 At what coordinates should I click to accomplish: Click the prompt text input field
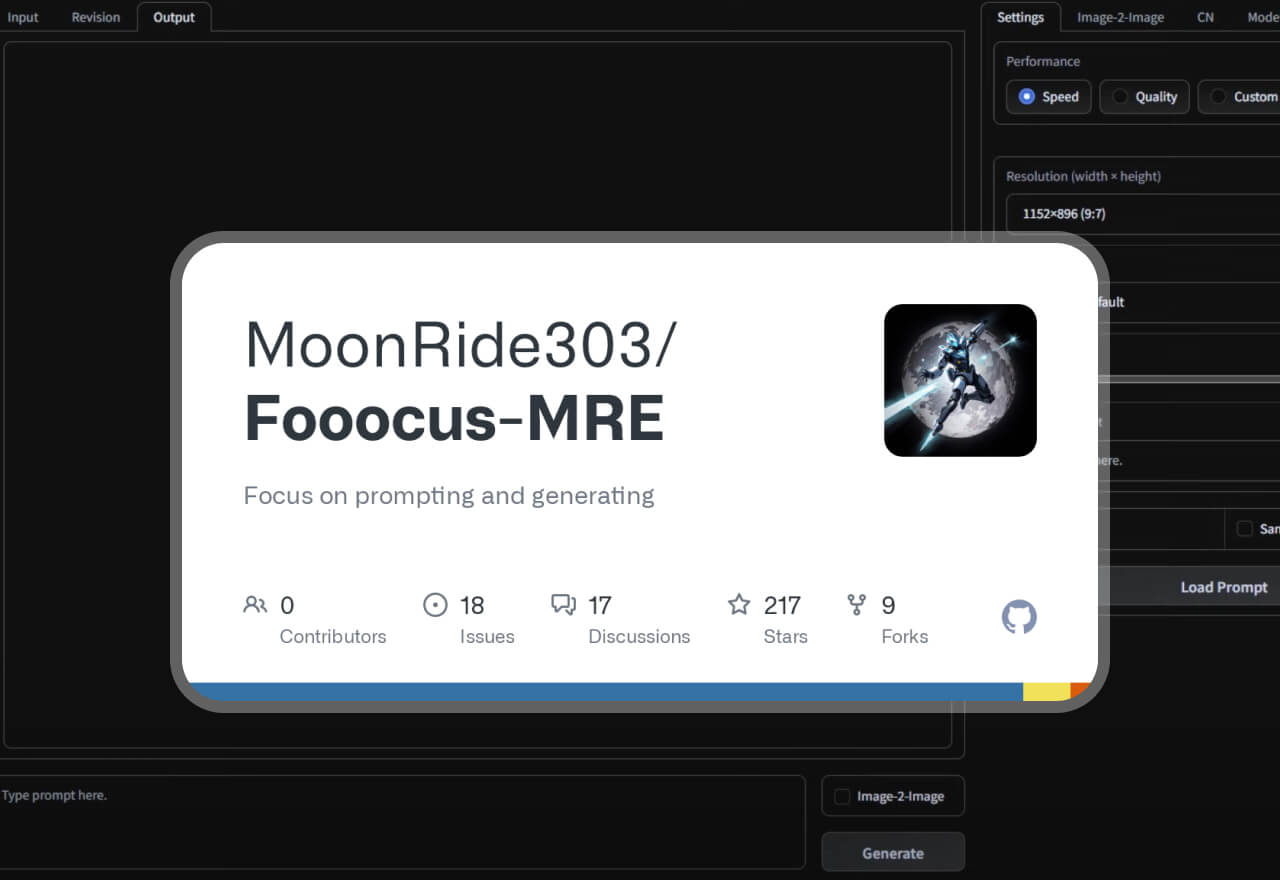(x=400, y=820)
